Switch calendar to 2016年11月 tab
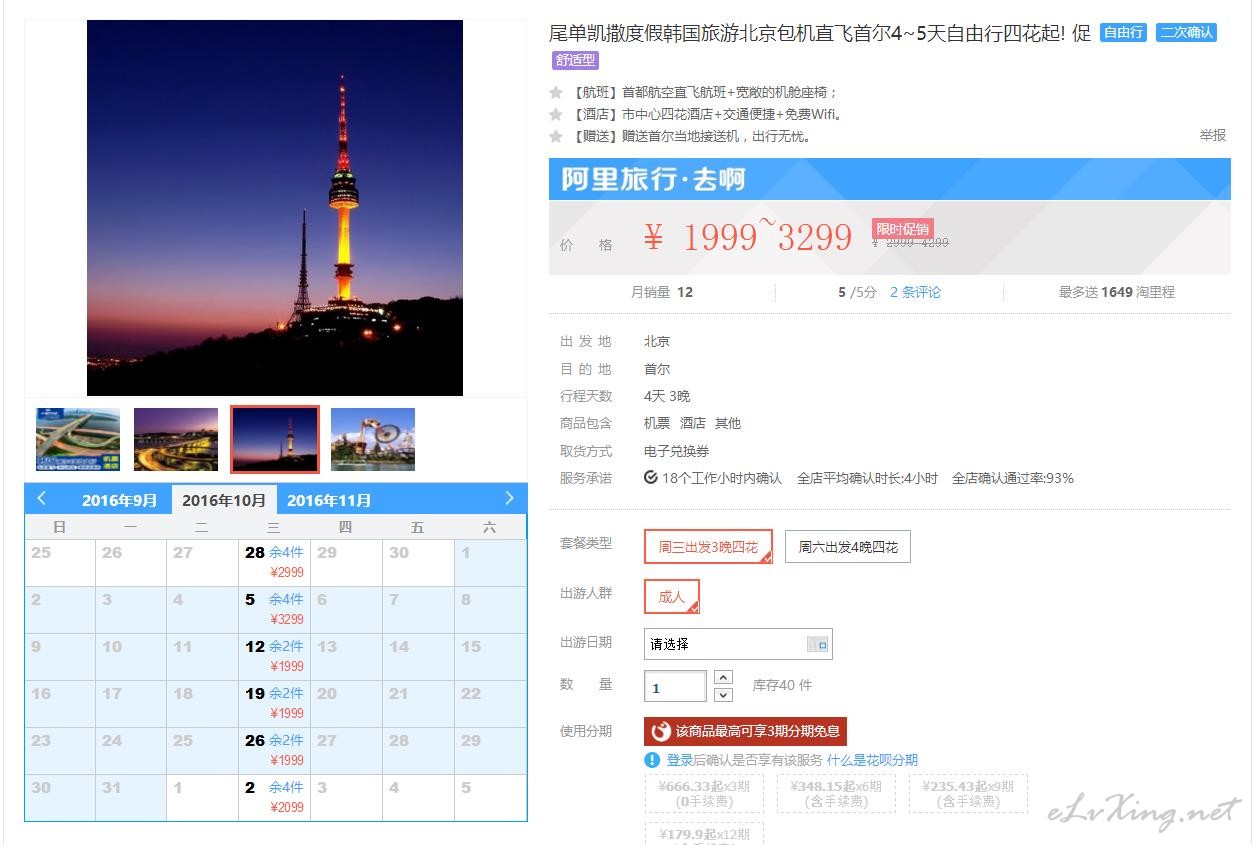 point(329,500)
